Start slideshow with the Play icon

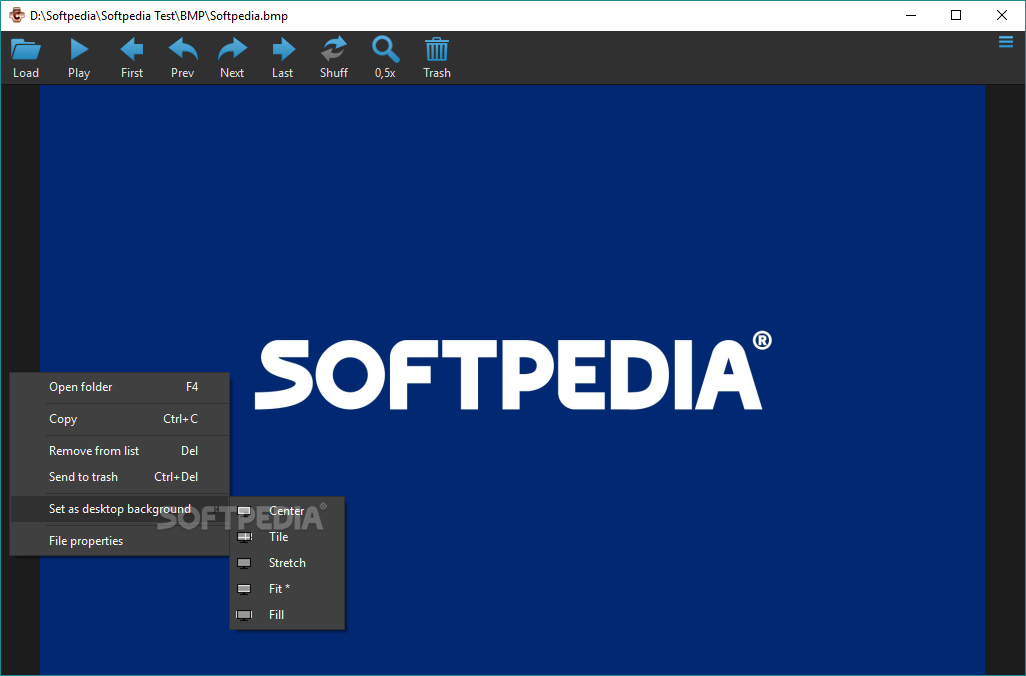(x=79, y=58)
